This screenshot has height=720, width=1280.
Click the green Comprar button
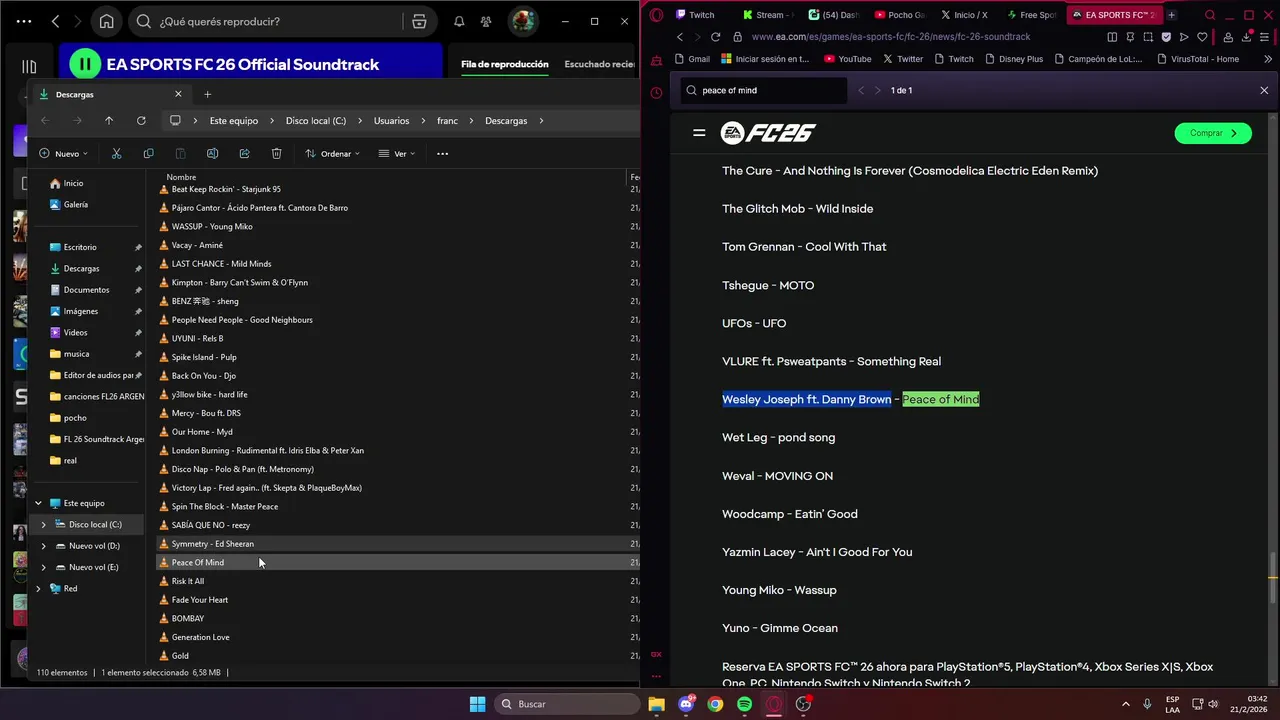[x=1213, y=133]
